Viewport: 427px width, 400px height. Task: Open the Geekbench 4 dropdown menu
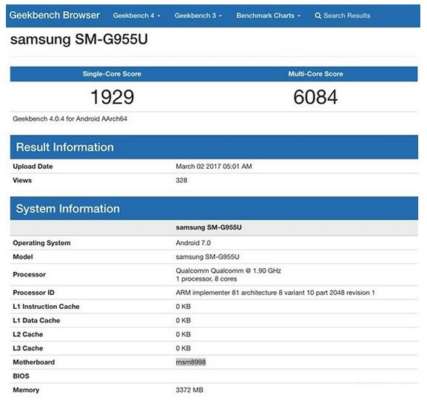(136, 15)
